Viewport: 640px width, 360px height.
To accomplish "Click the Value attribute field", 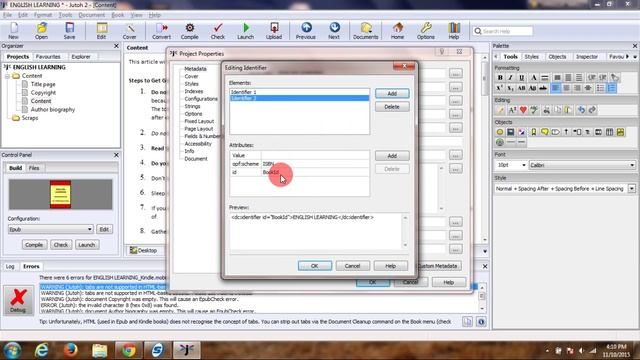I will [315, 156].
